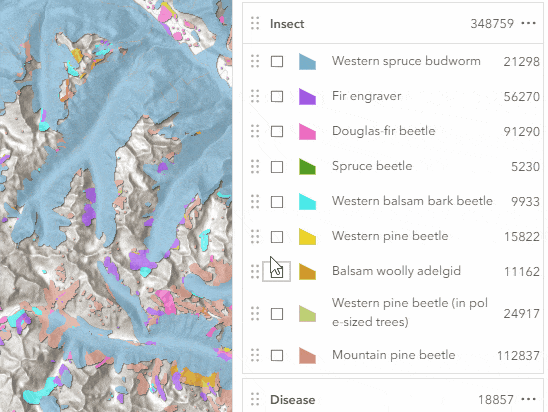Open the Insect layer options ellipsis menu

tap(528, 23)
